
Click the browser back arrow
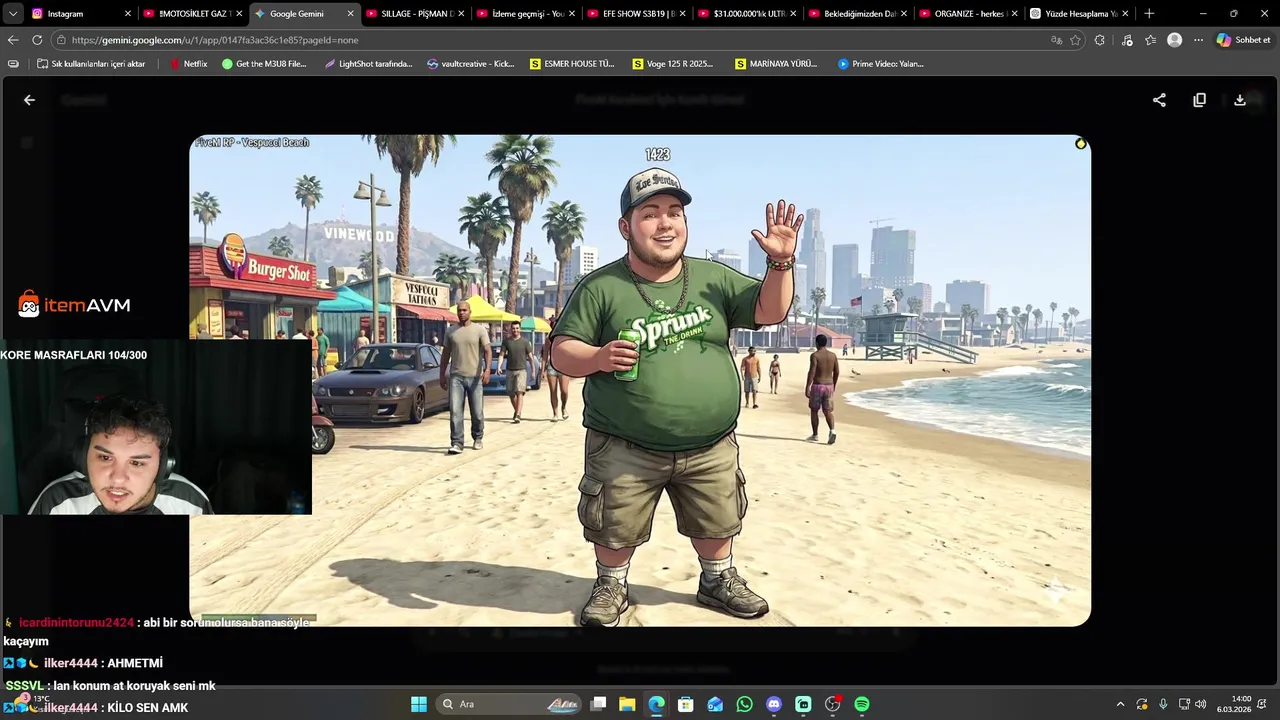pos(13,40)
